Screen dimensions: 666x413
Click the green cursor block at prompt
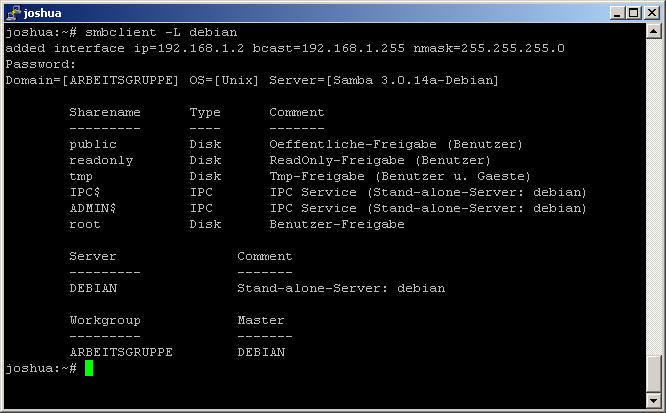pos(89,368)
